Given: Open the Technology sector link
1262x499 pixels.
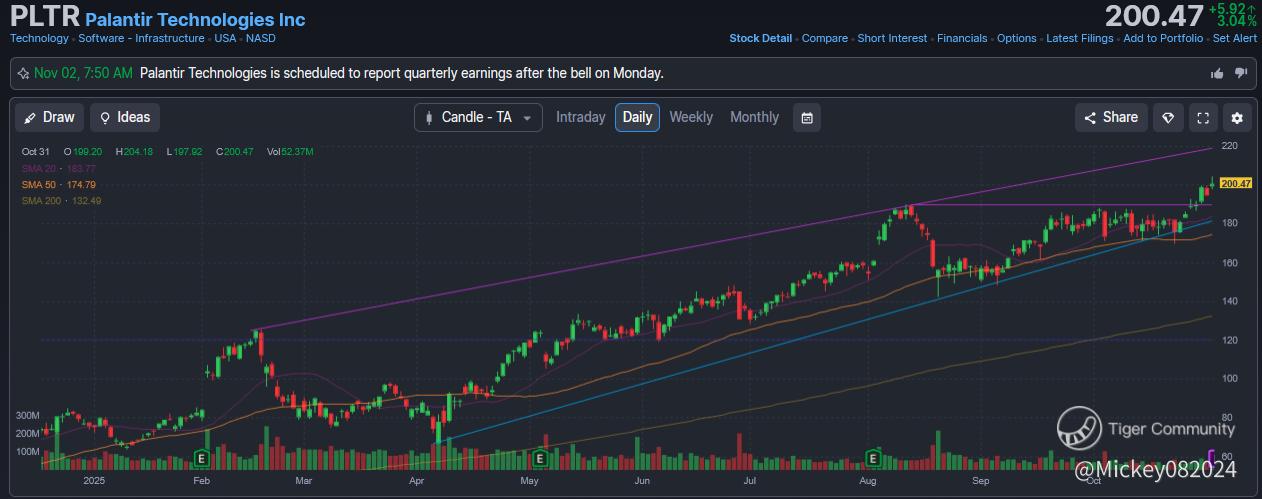Looking at the screenshot, I should [x=39, y=38].
